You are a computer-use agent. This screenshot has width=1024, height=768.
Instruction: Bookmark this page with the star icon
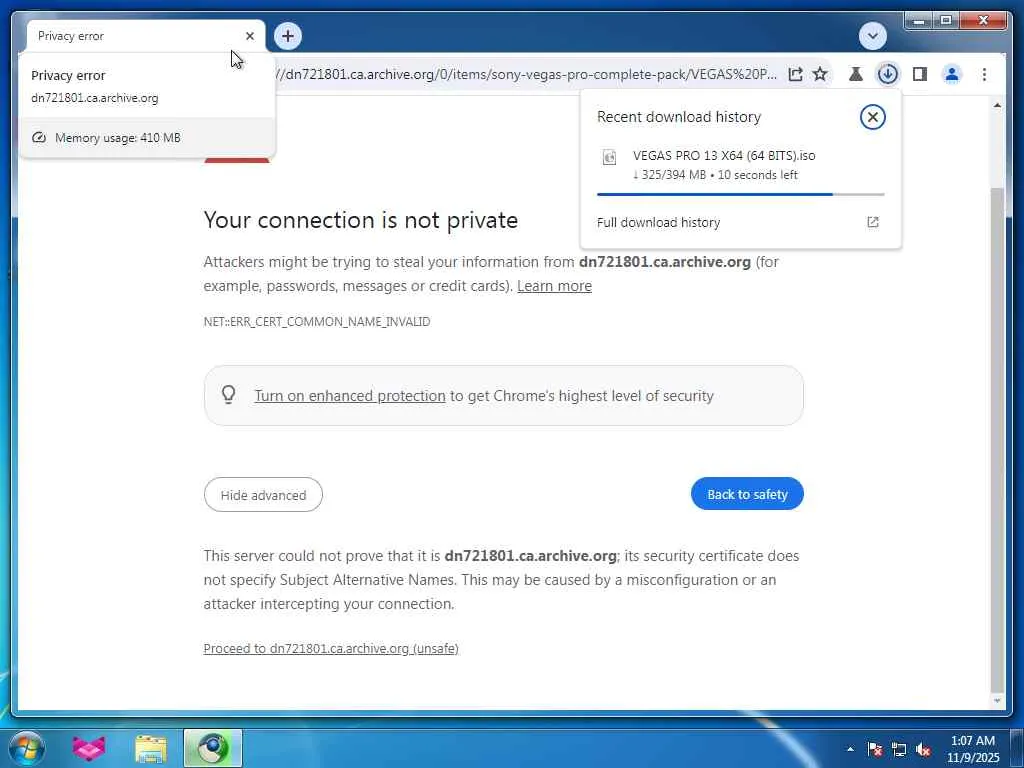(820, 74)
